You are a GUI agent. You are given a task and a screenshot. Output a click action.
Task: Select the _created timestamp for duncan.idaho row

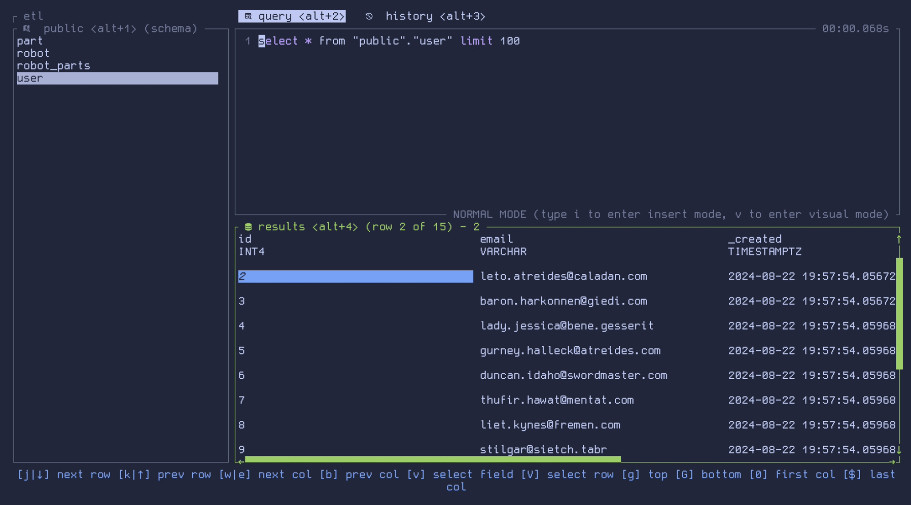pyautogui.click(x=812, y=376)
